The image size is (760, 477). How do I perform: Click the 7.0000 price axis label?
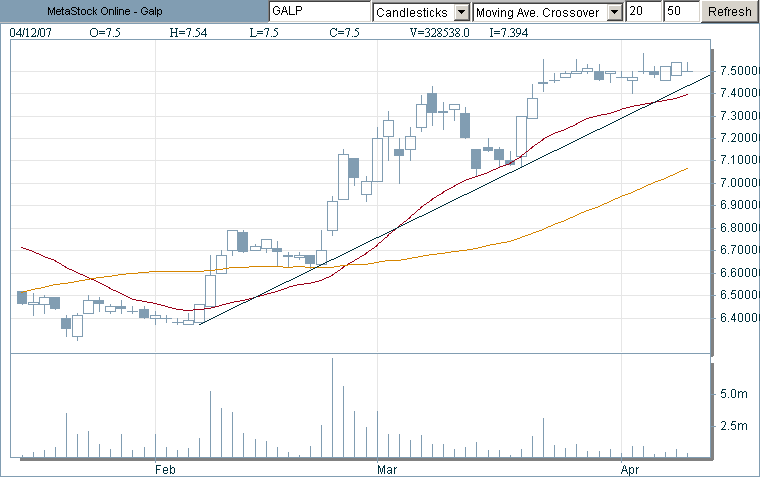click(x=739, y=183)
